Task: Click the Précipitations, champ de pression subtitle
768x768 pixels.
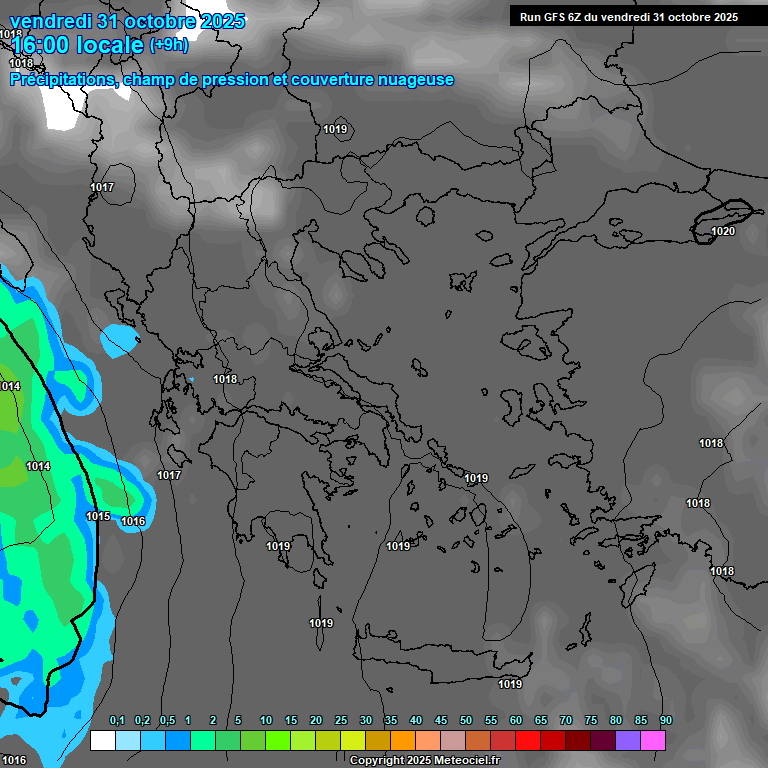Action: tap(232, 80)
